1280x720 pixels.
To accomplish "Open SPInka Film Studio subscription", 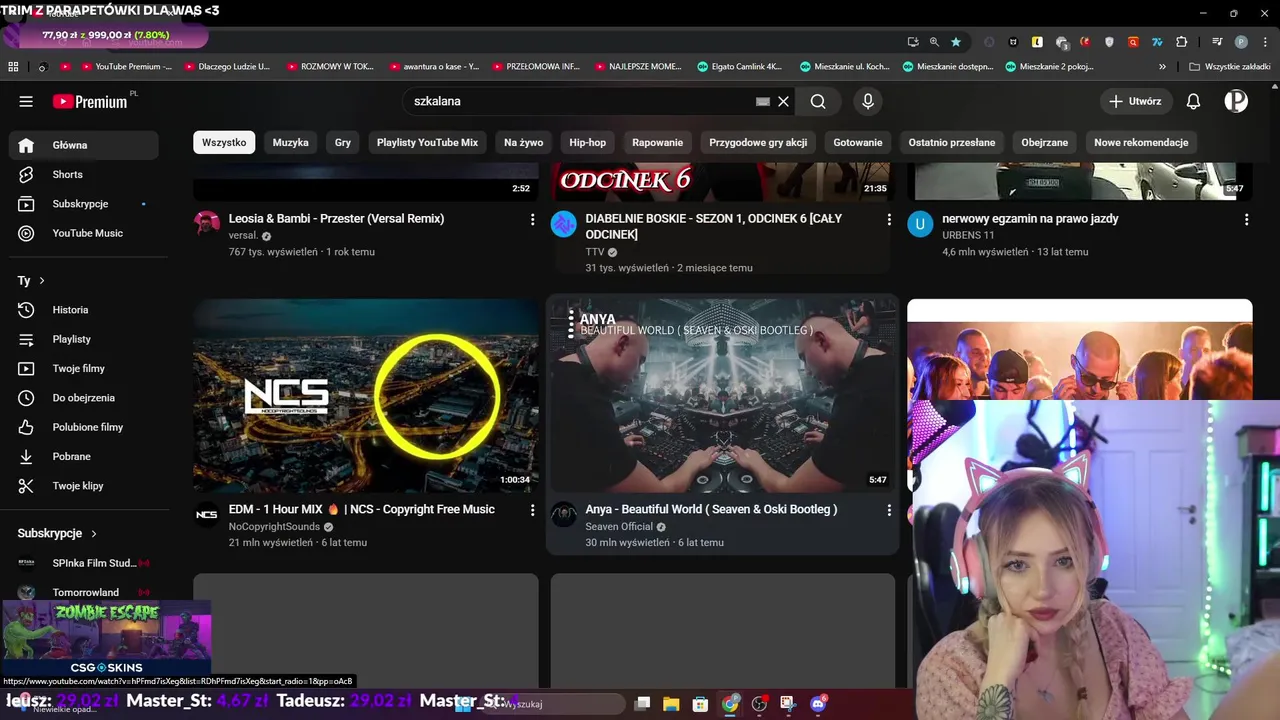I will [84, 563].
